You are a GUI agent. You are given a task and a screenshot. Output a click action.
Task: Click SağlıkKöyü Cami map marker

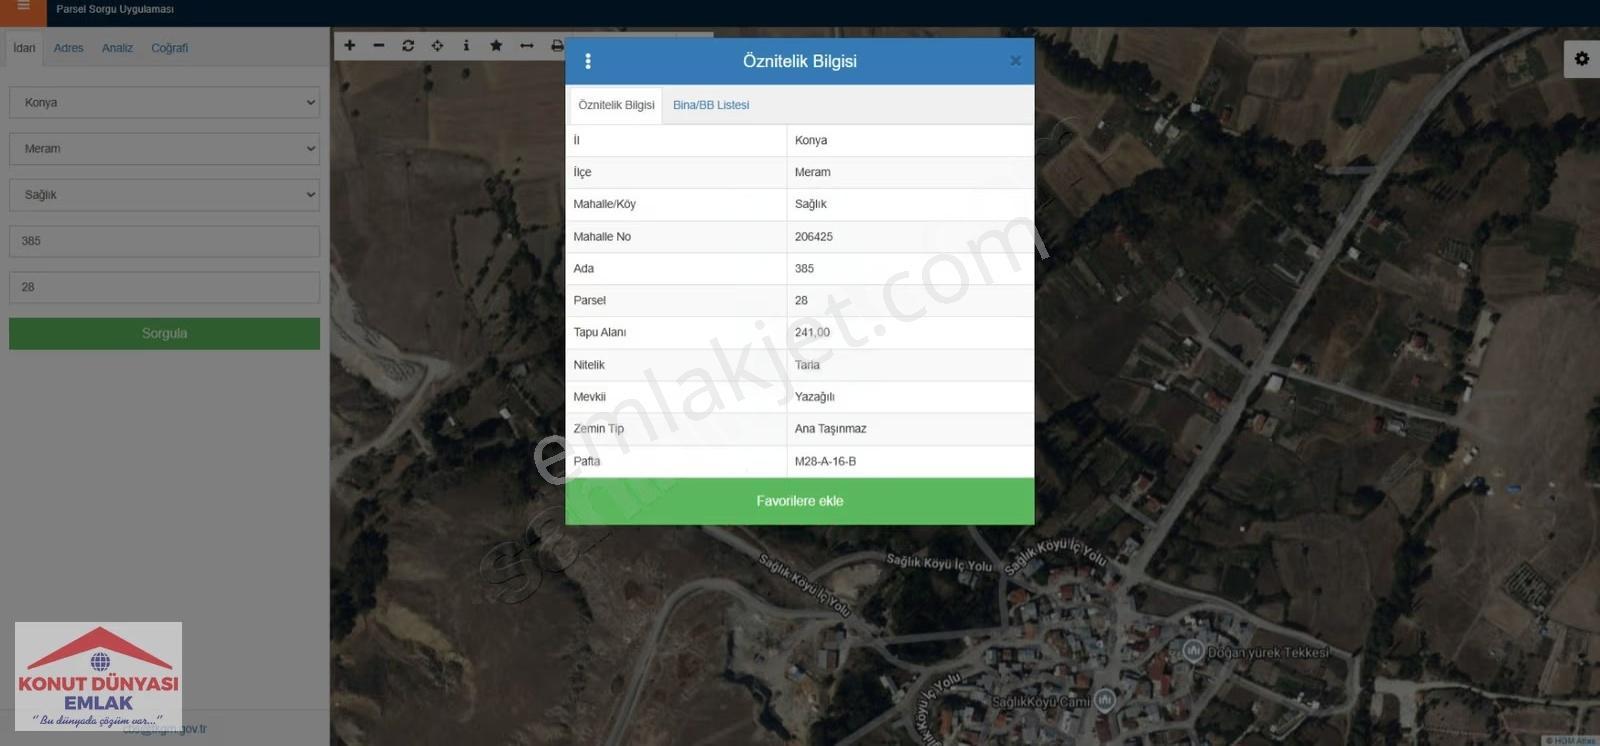1104,700
